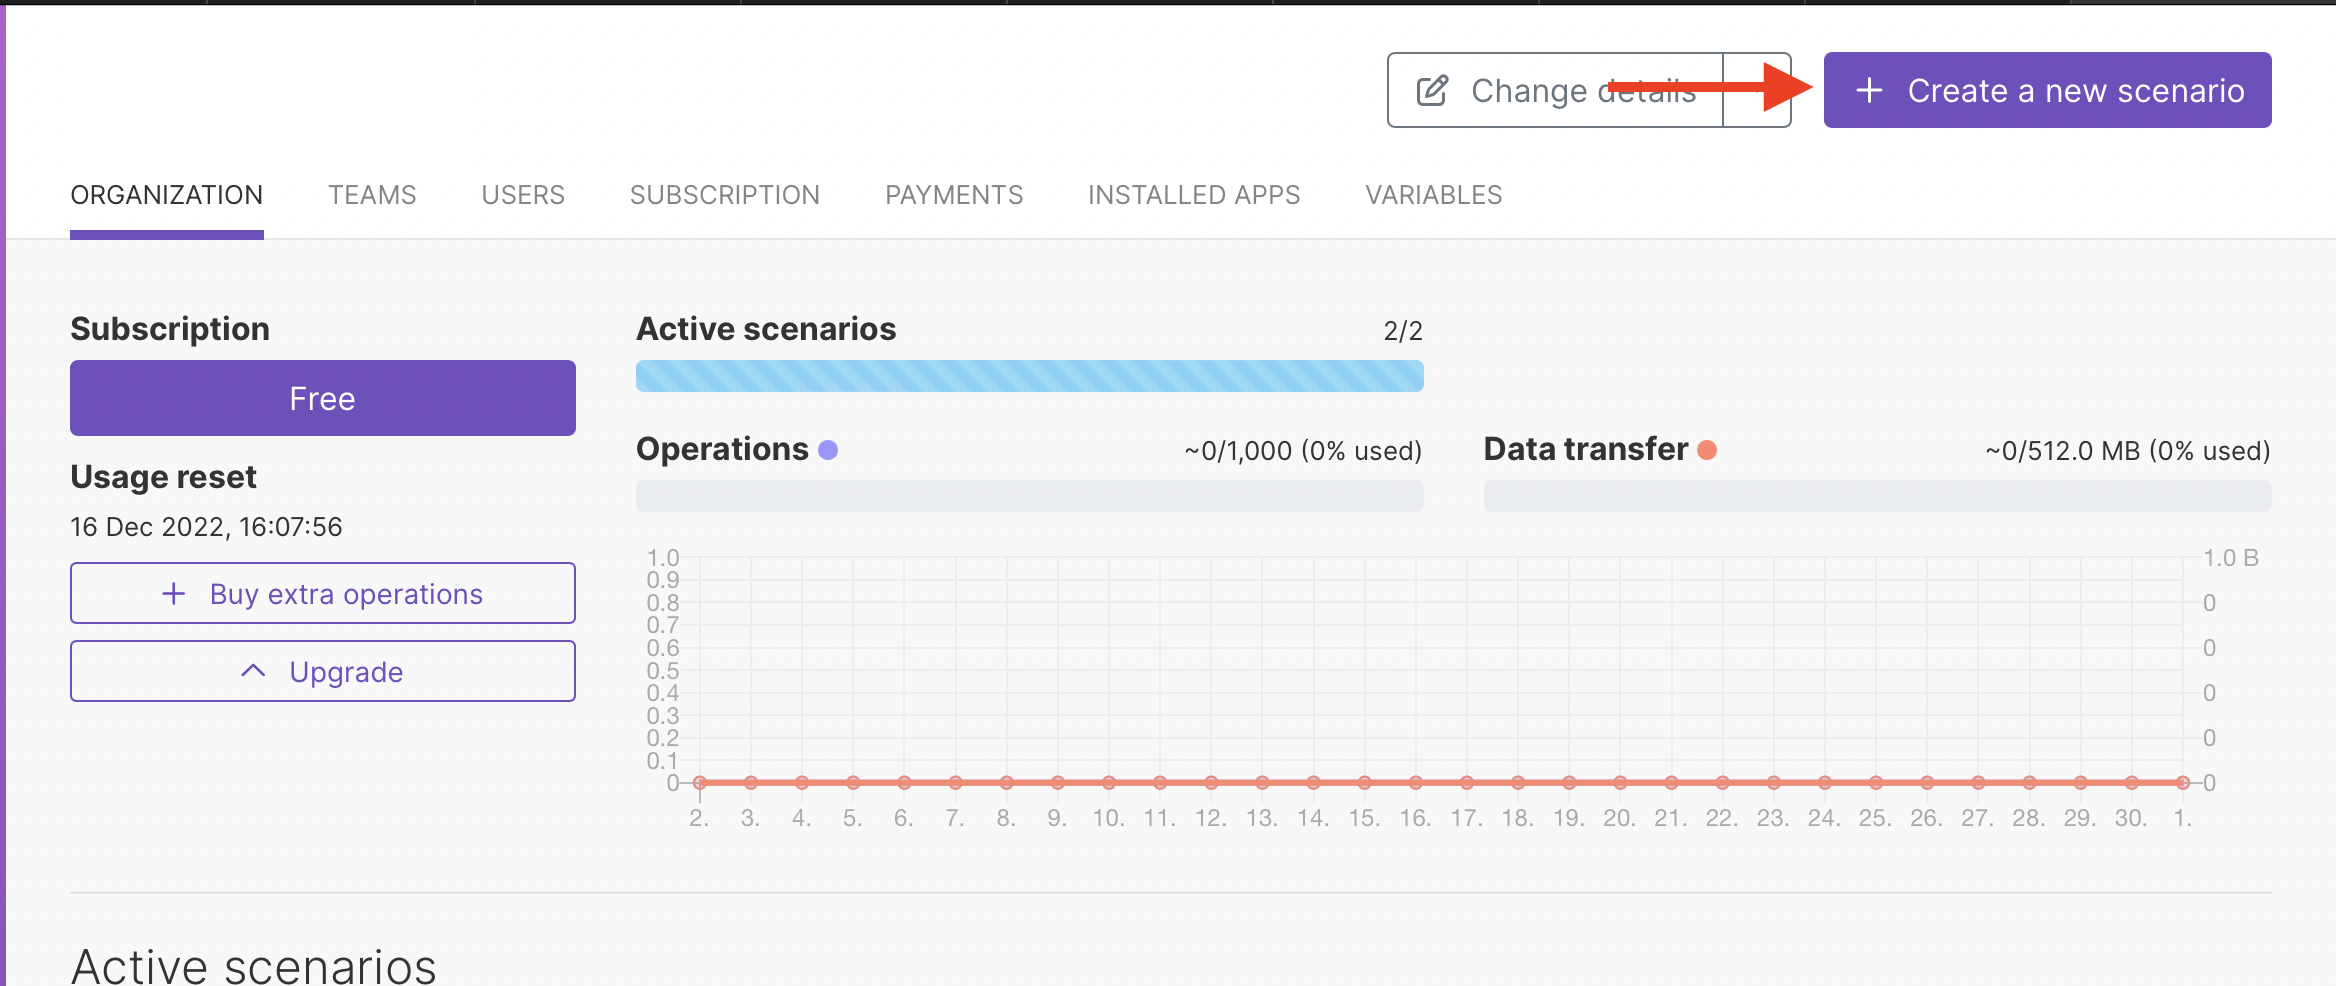
Task: Select the SUBSCRIPTION tab
Action: (x=725, y=195)
